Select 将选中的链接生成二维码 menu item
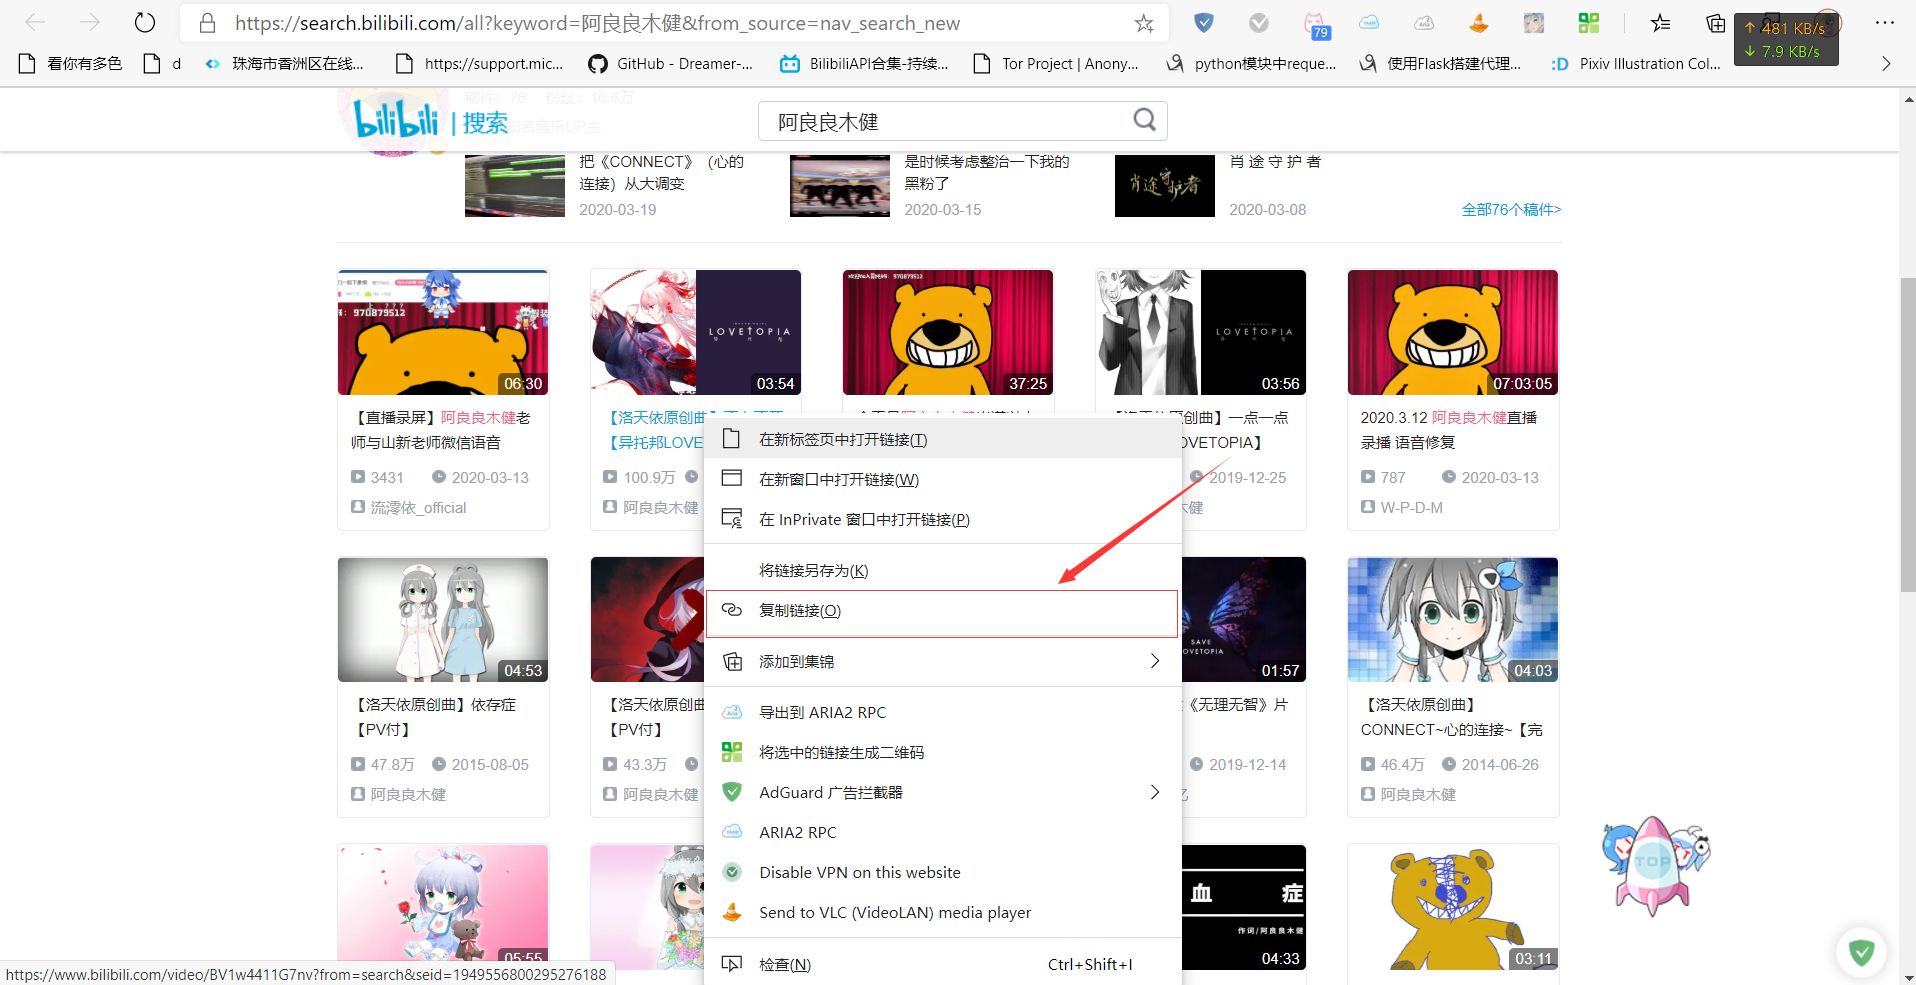1916x985 pixels. (943, 752)
